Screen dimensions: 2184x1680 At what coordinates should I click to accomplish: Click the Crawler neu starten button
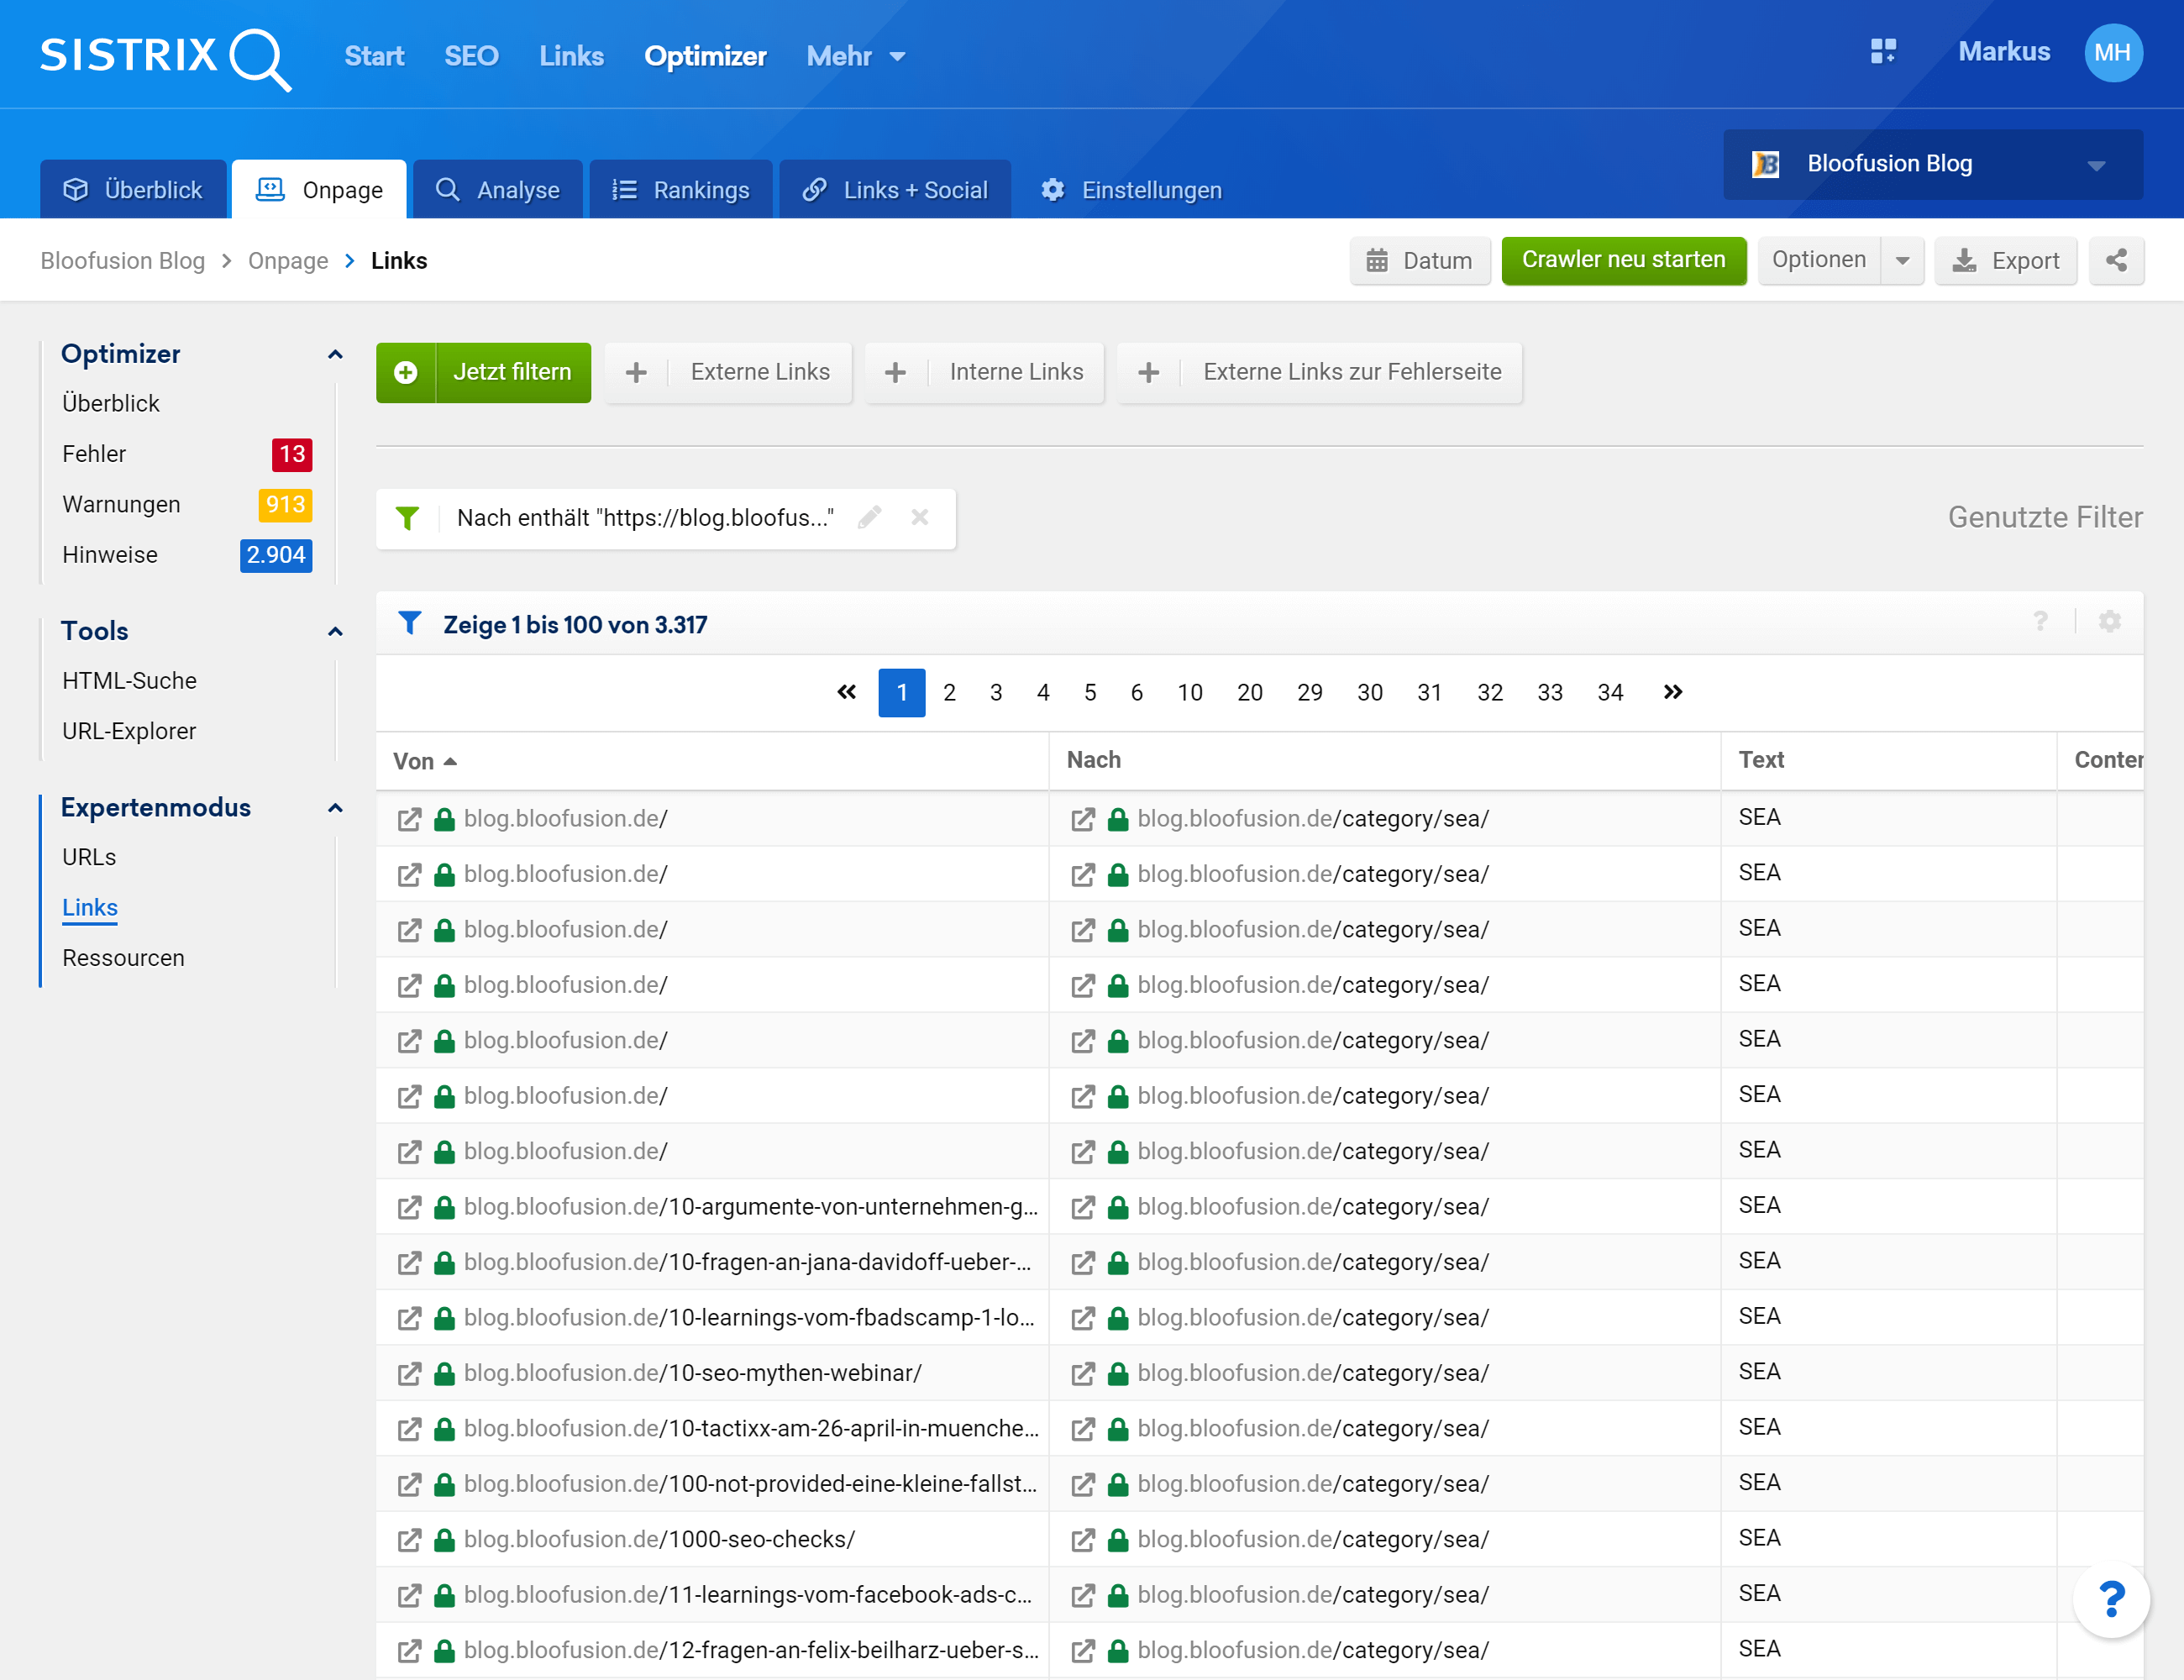pyautogui.click(x=1623, y=261)
